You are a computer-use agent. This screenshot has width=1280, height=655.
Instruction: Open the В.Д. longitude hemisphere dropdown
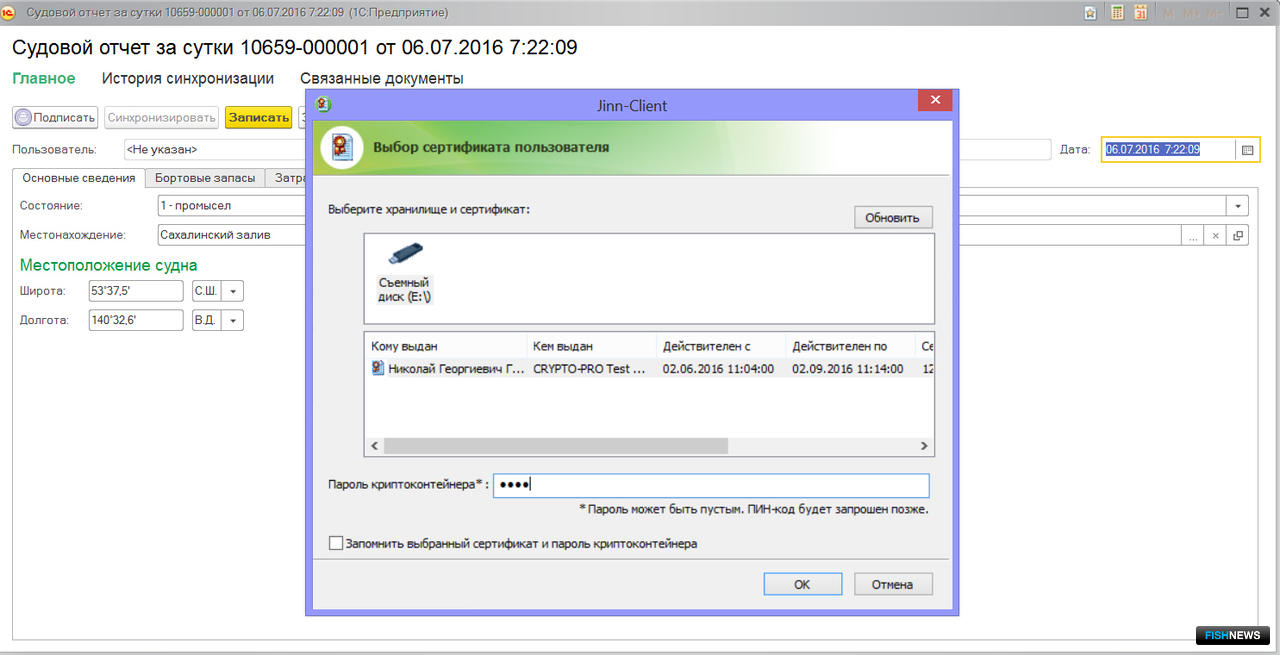pyautogui.click(x=233, y=321)
